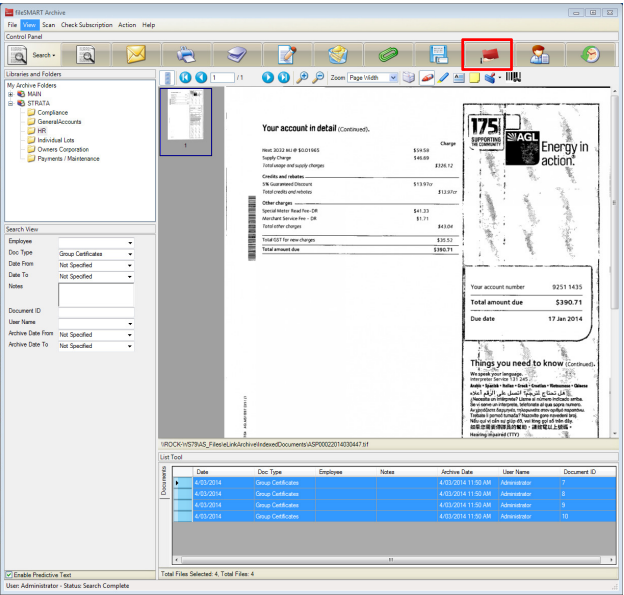Click the printer icon in Control Panel
624x595 pixels.
pos(186,55)
